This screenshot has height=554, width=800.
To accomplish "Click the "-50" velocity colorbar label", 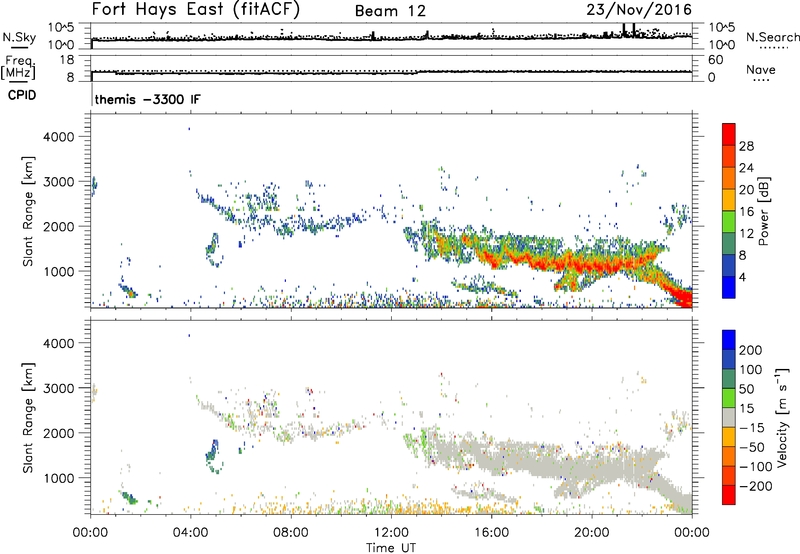I will coord(754,447).
